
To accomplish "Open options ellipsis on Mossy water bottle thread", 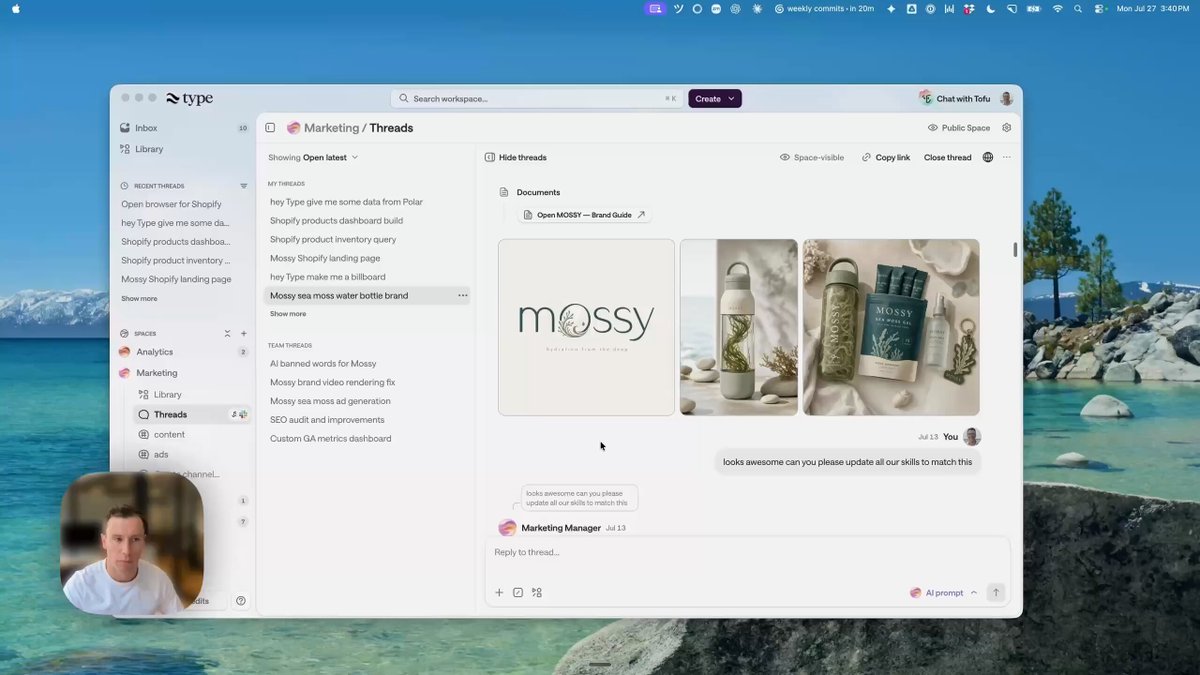I will point(462,296).
